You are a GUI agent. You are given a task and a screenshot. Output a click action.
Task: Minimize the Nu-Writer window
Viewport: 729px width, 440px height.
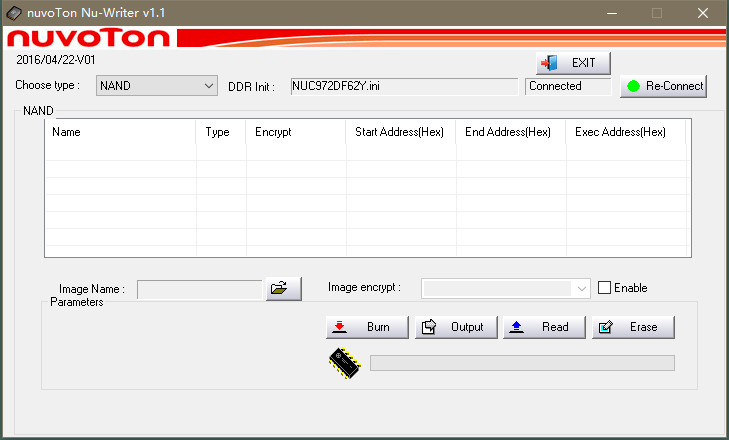pos(612,13)
